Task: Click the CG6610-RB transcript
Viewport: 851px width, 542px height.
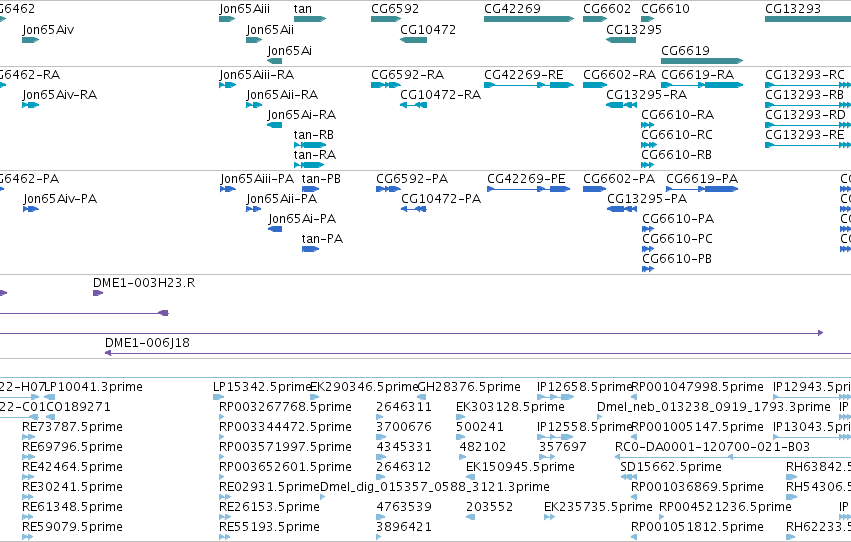Action: (x=647, y=165)
